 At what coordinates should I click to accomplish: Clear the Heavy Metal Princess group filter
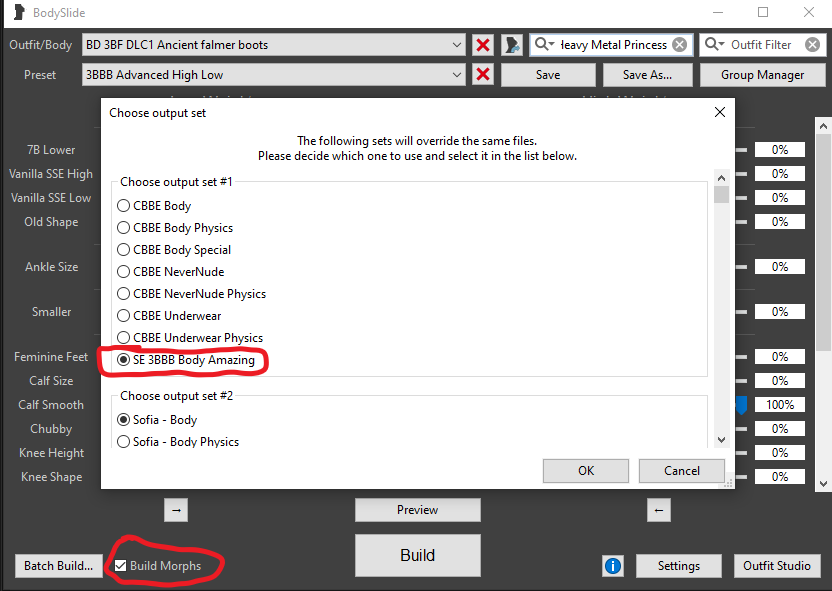(x=679, y=45)
